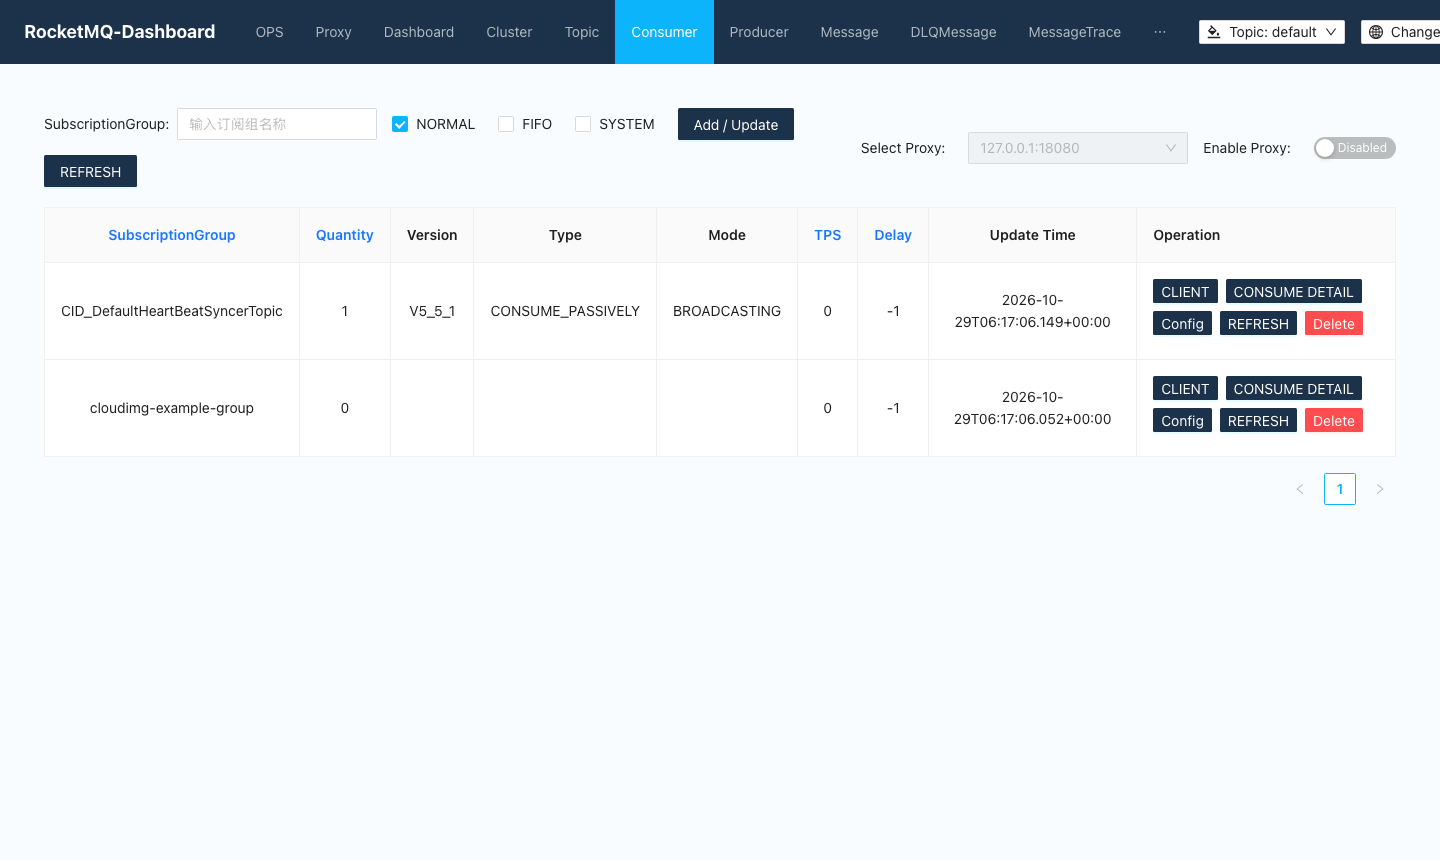Image resolution: width=1440 pixels, height=860 pixels.
Task: Open CLIENT for cloudimg-example-group
Action: pyautogui.click(x=1185, y=388)
